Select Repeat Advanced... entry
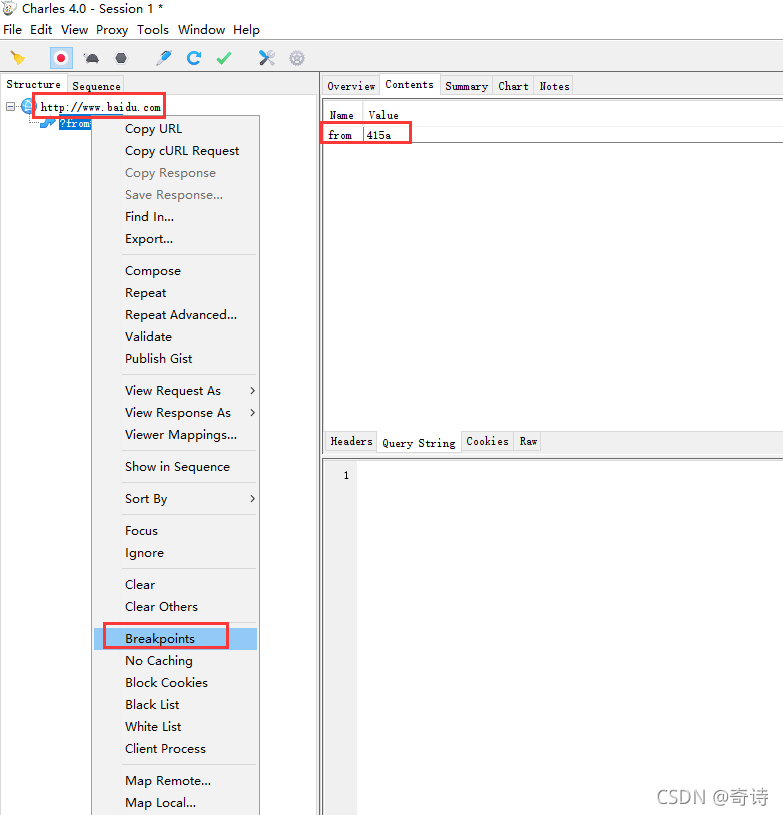 (x=175, y=314)
